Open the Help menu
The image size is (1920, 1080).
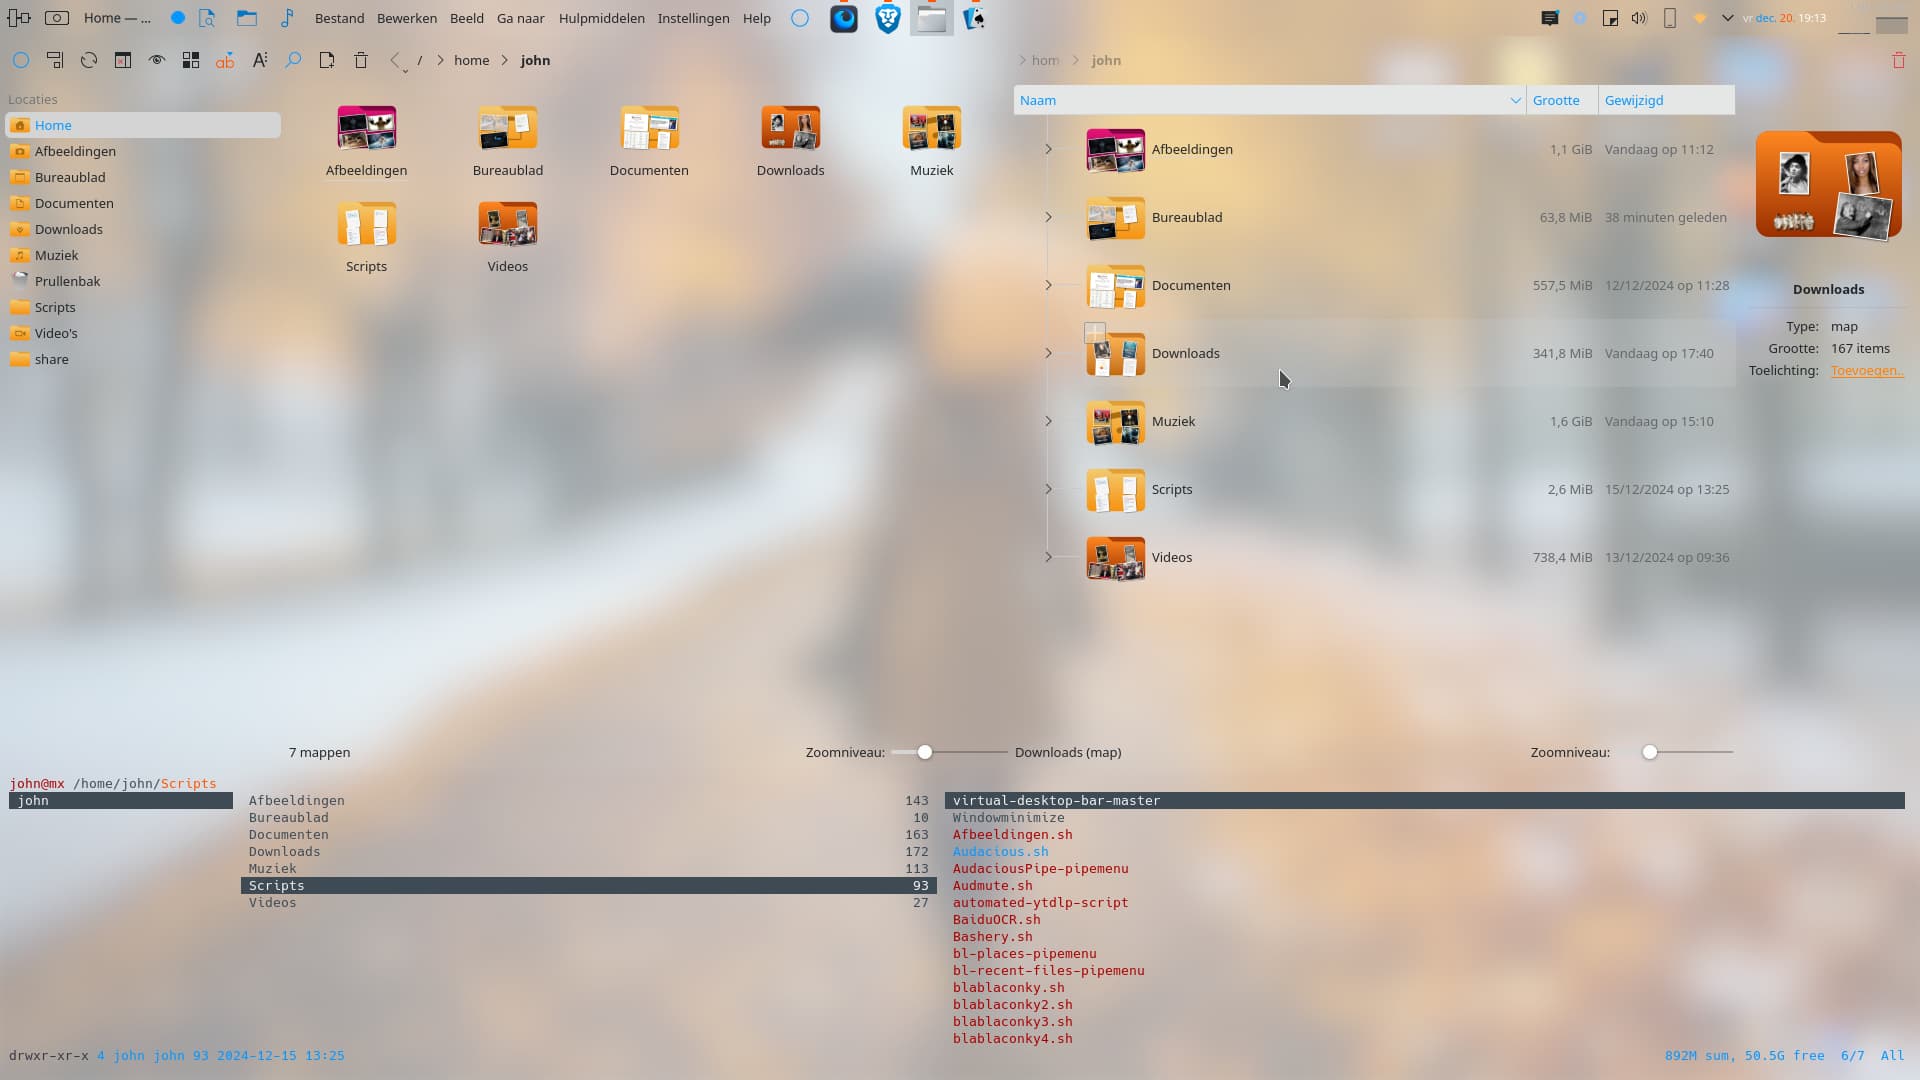(757, 18)
